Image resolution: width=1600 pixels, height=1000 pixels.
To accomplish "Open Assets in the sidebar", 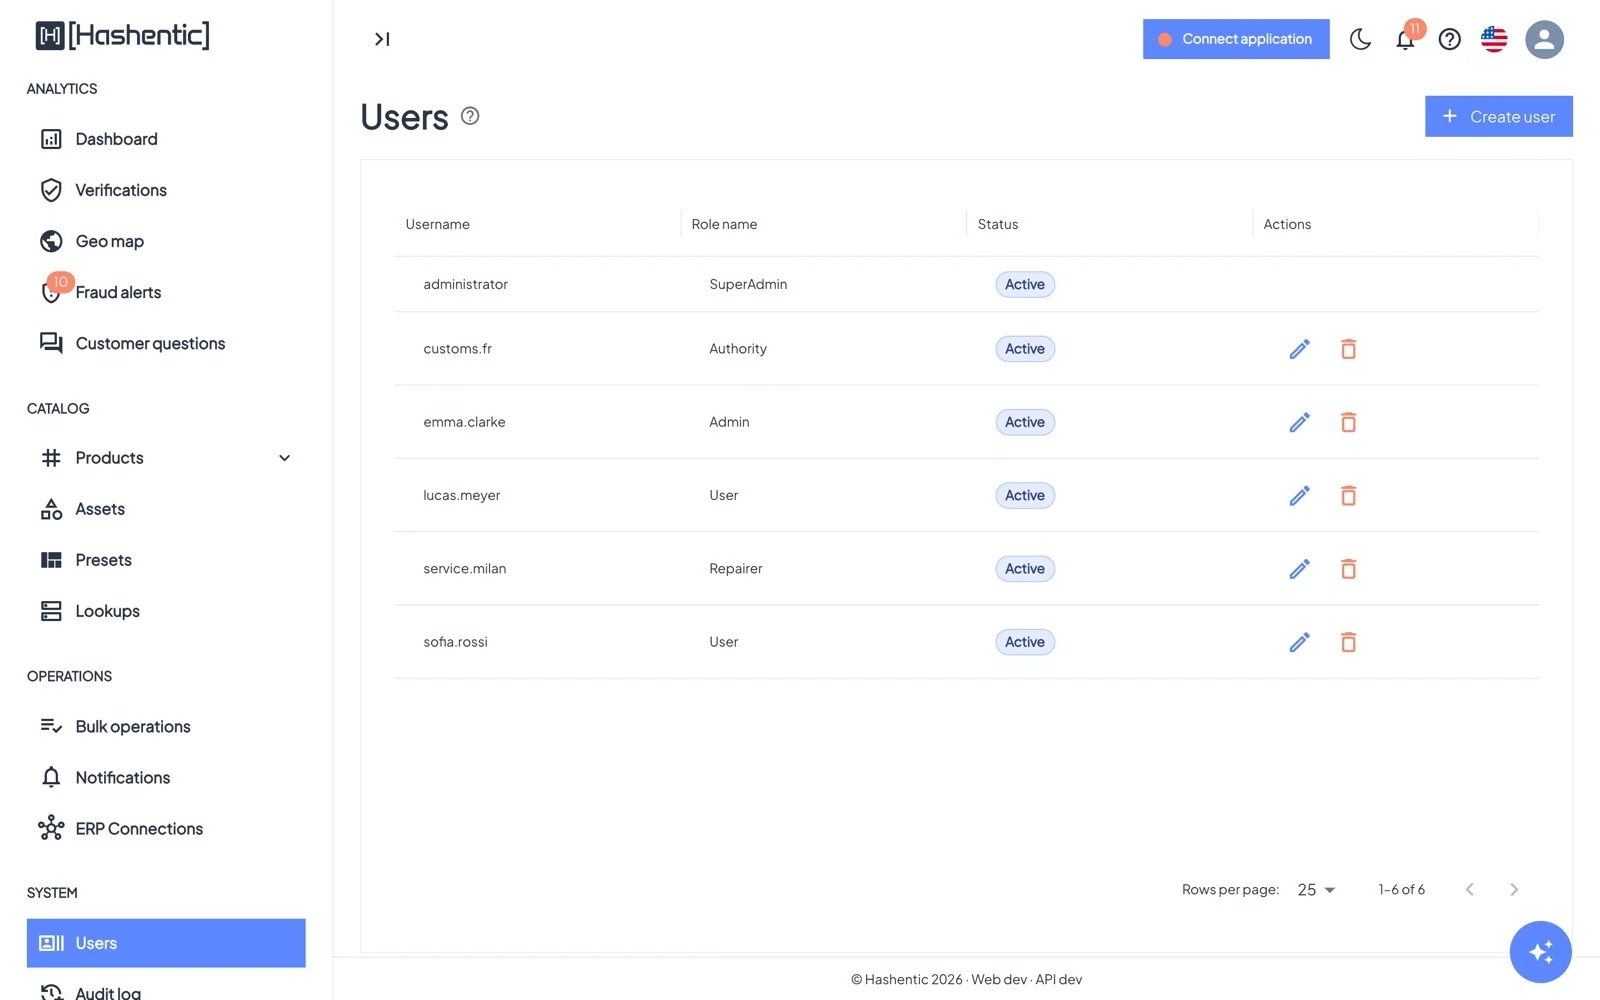I will [166, 509].
